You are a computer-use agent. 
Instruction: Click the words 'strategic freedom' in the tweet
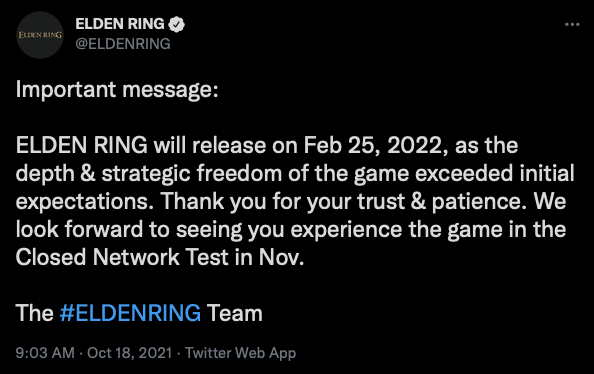[x=191, y=174]
